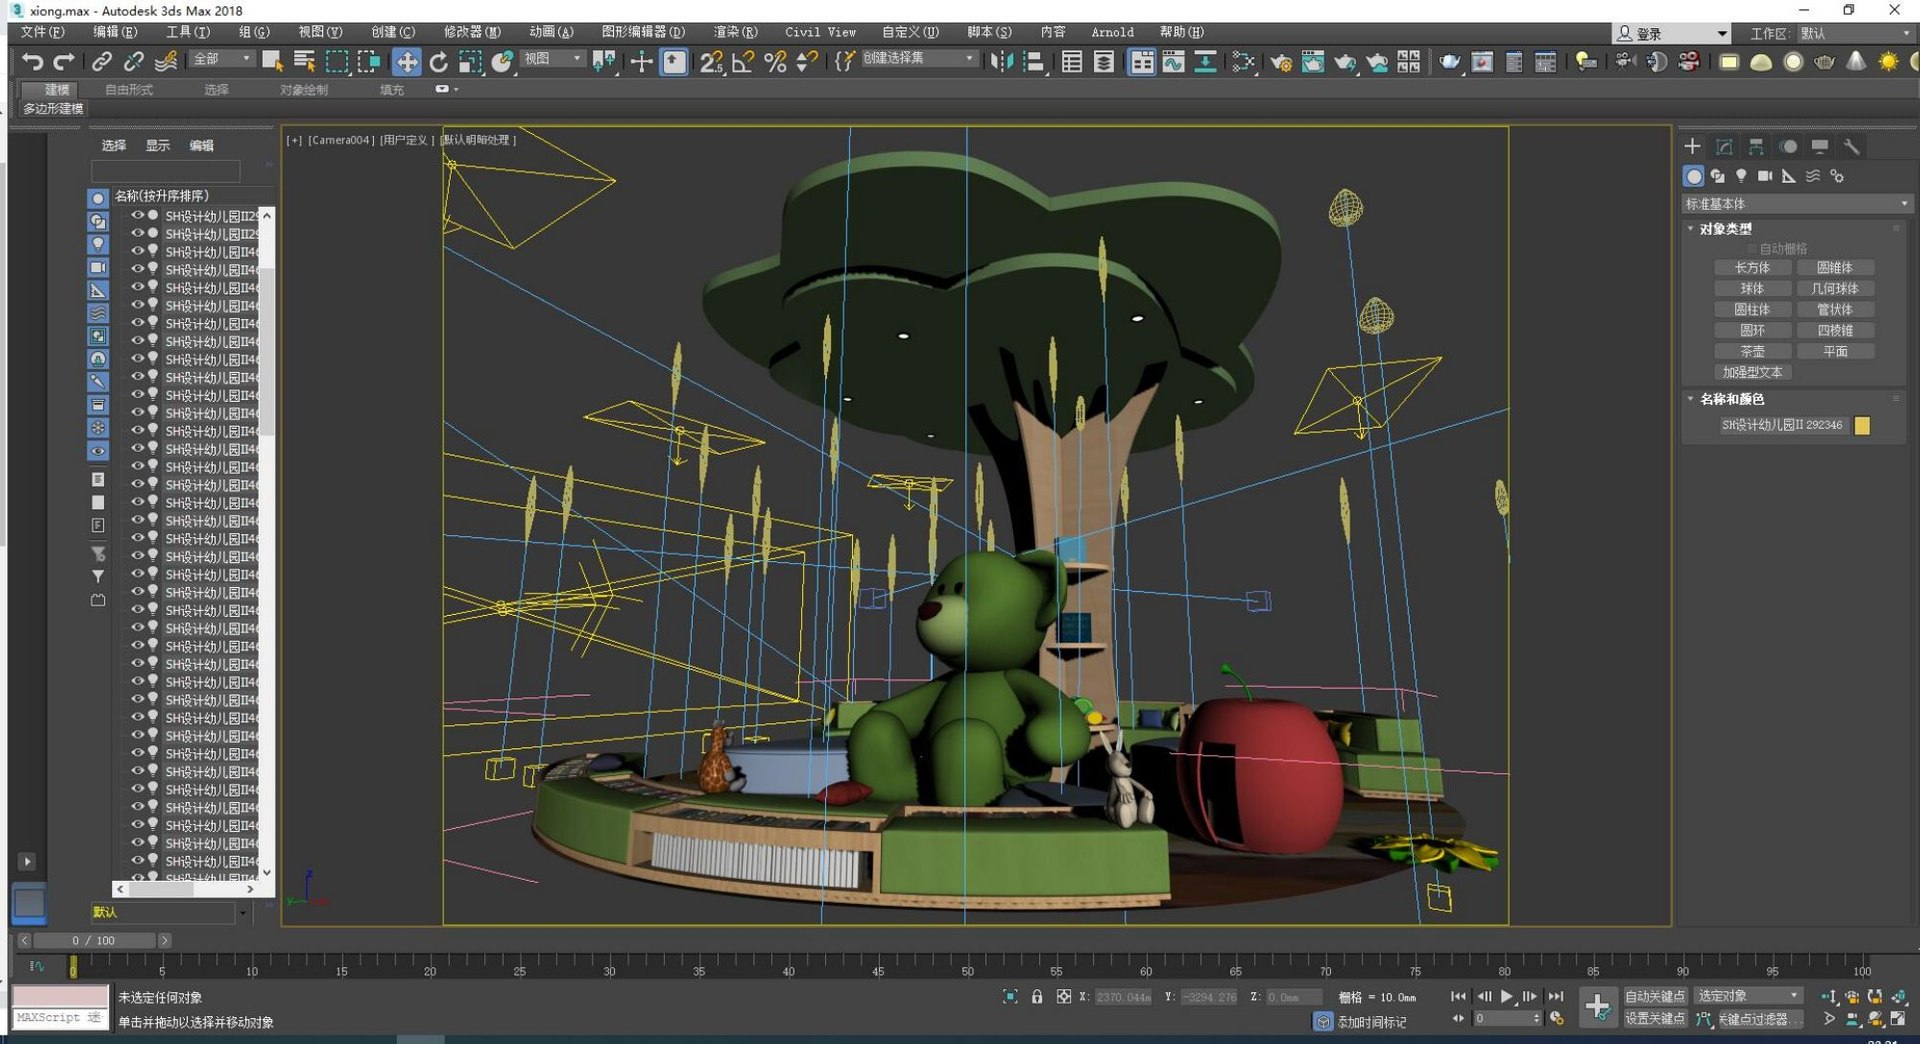1920x1044 pixels.
Task: Open the Curve Editor icon
Action: pos(1173,62)
